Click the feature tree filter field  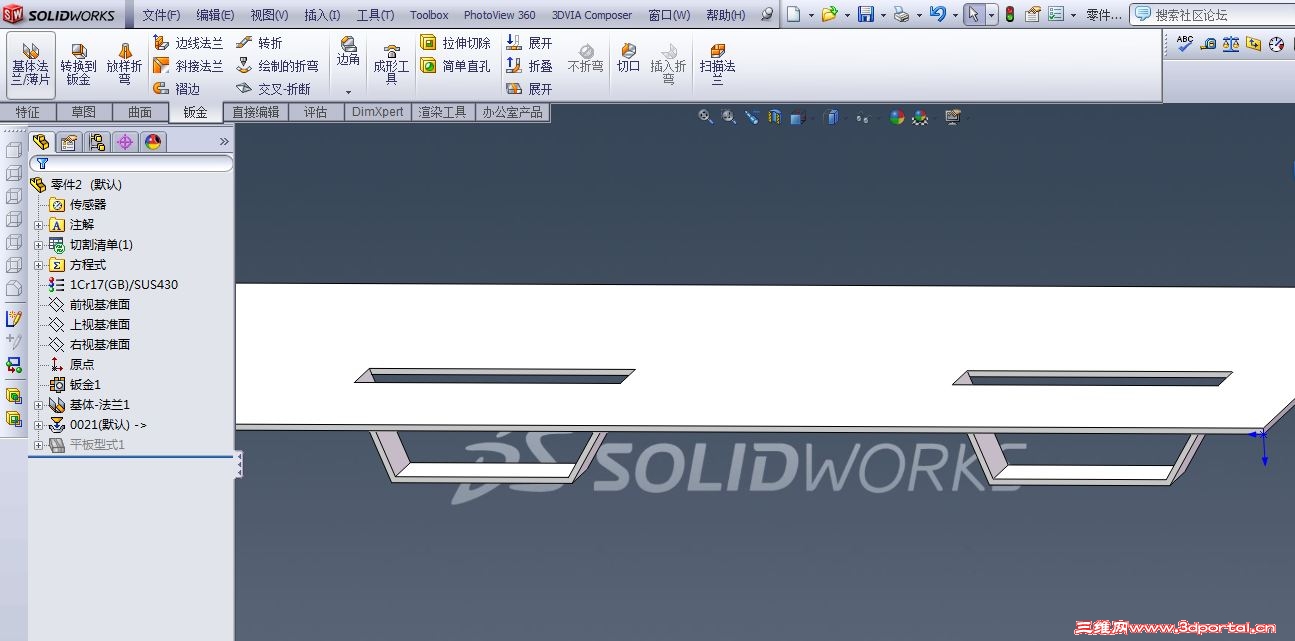pyautogui.click(x=132, y=163)
